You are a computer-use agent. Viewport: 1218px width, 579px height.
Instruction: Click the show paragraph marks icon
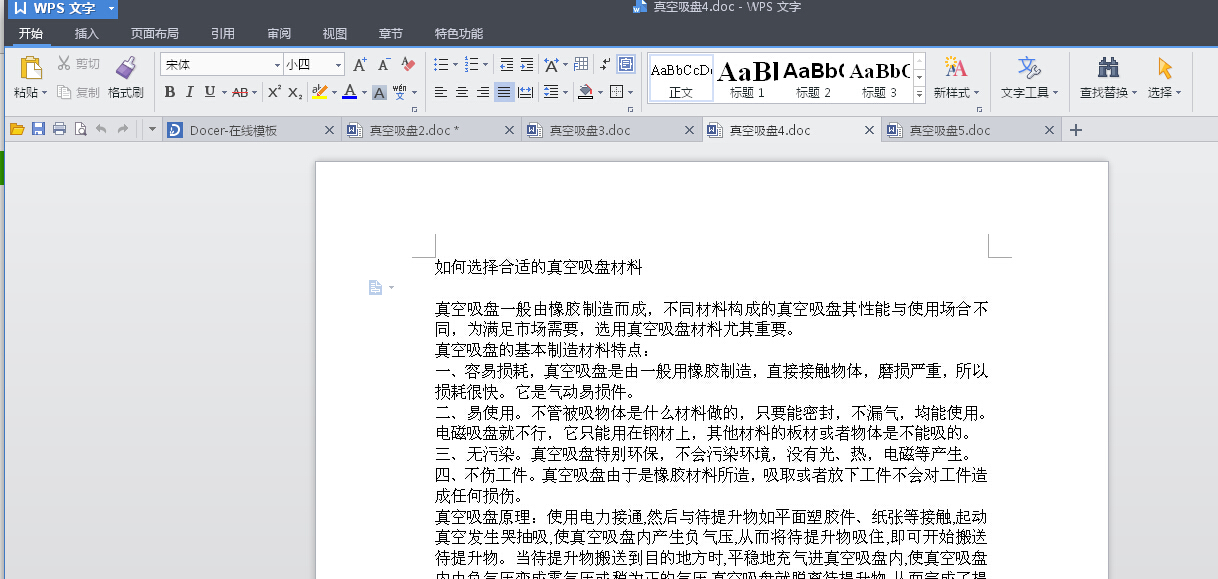[605, 64]
